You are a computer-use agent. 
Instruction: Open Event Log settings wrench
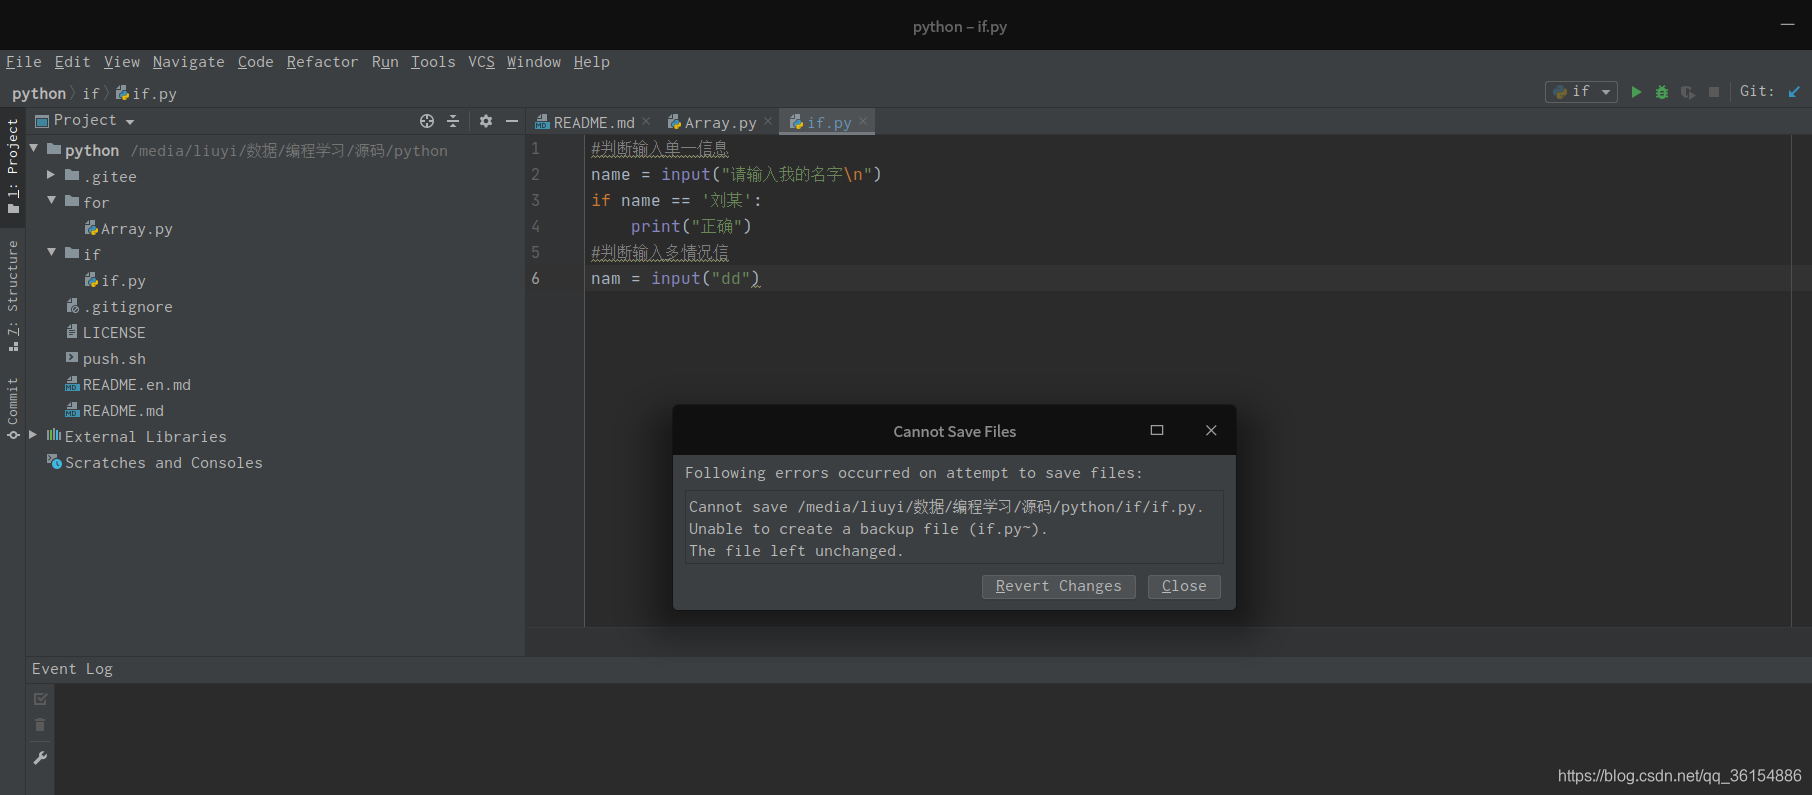[40, 758]
